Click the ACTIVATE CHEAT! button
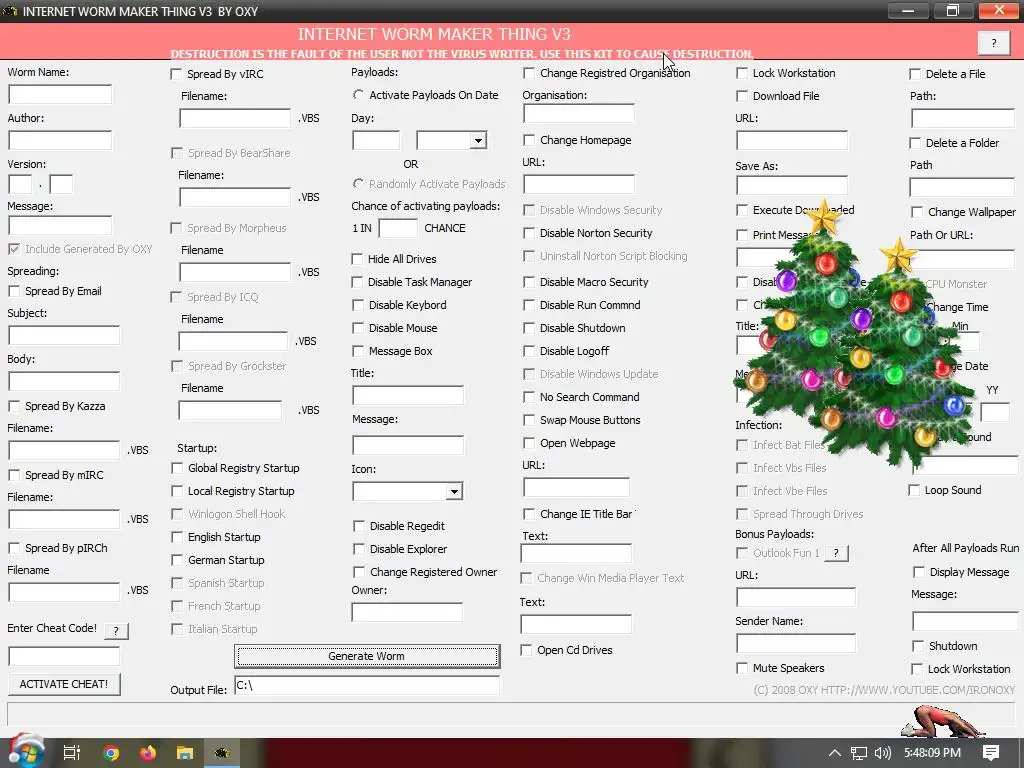The image size is (1024, 768). click(64, 684)
